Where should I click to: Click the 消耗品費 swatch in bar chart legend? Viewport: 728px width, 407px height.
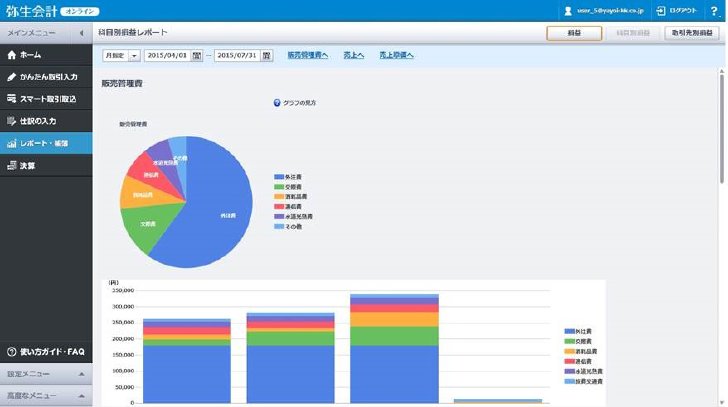[x=569, y=351]
